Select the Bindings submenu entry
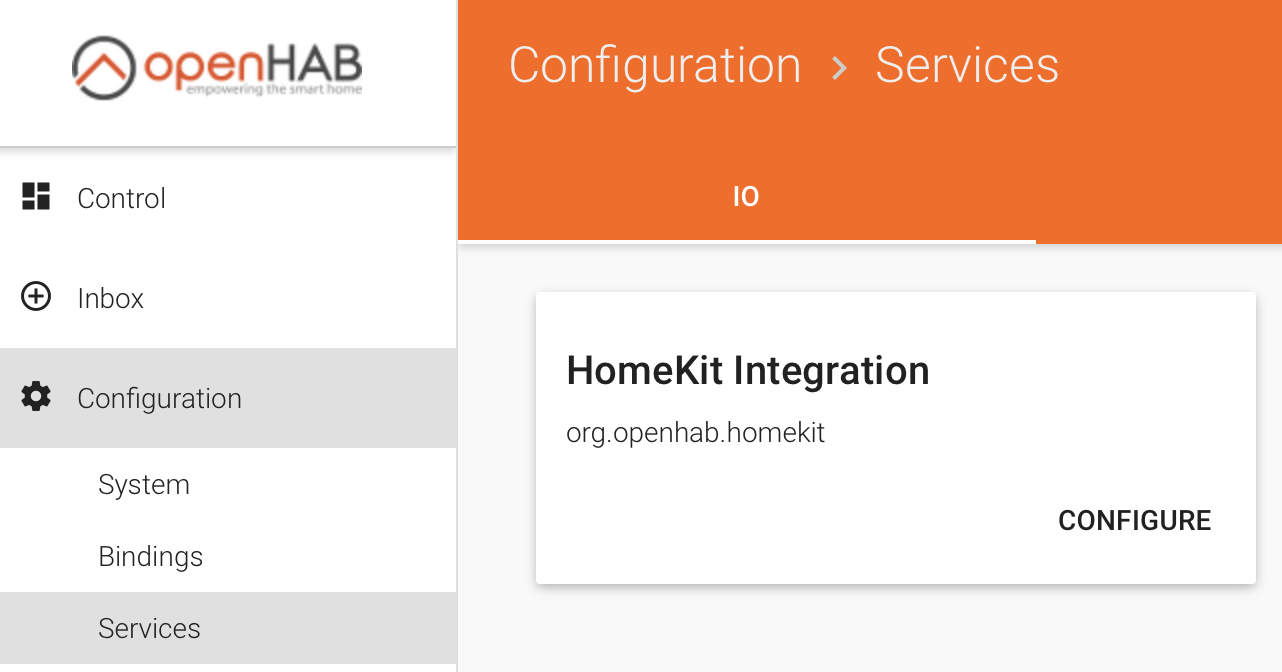 pos(150,556)
